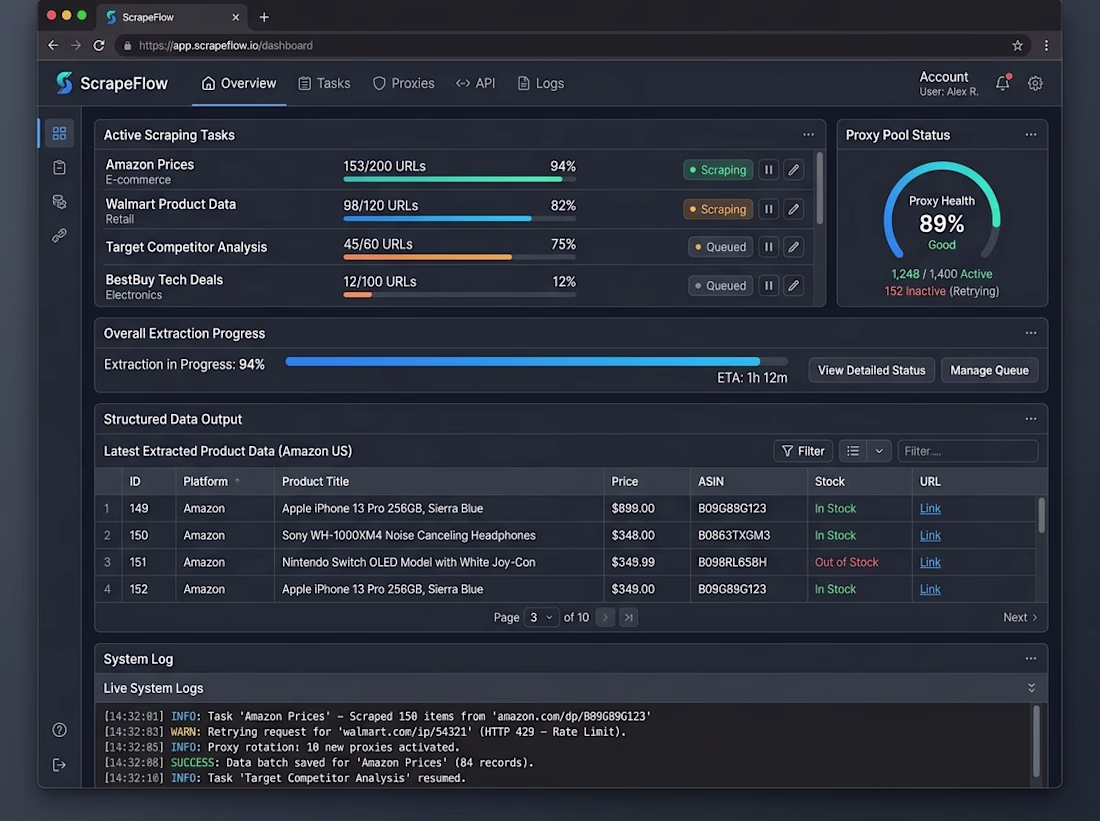The height and width of the screenshot is (821, 1100).
Task: Click the overall extraction progress bar
Action: pos(537,361)
